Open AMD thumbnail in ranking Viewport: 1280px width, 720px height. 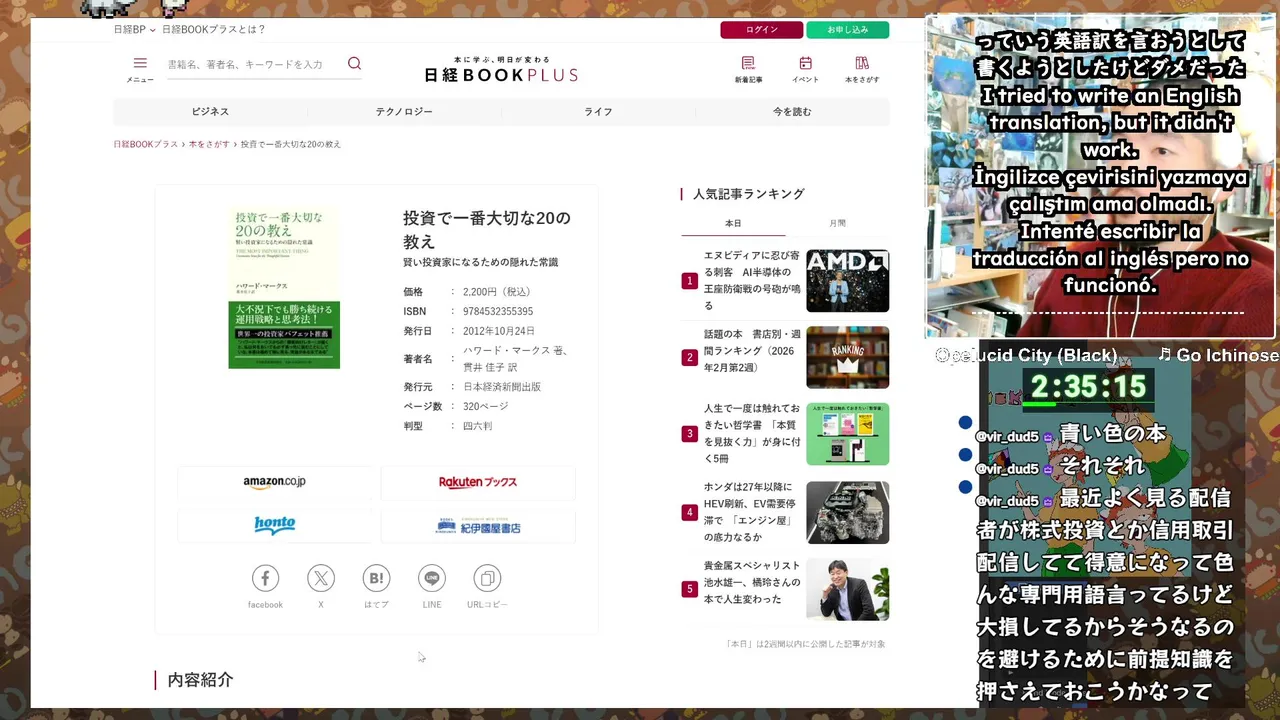[848, 281]
